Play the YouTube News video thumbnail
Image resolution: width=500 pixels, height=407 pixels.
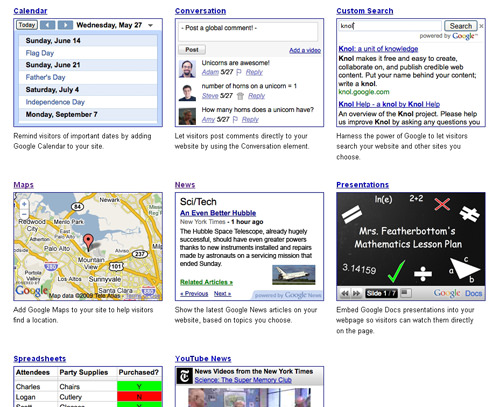pyautogui.click(x=249, y=397)
